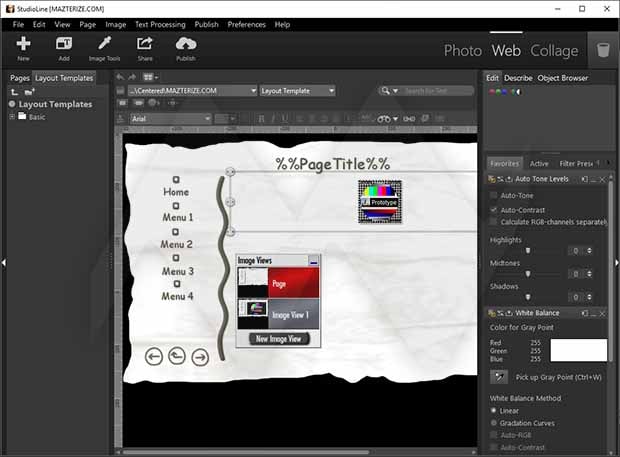
Task: Click the Auto Tone Levels panel icon
Action: 491,179
